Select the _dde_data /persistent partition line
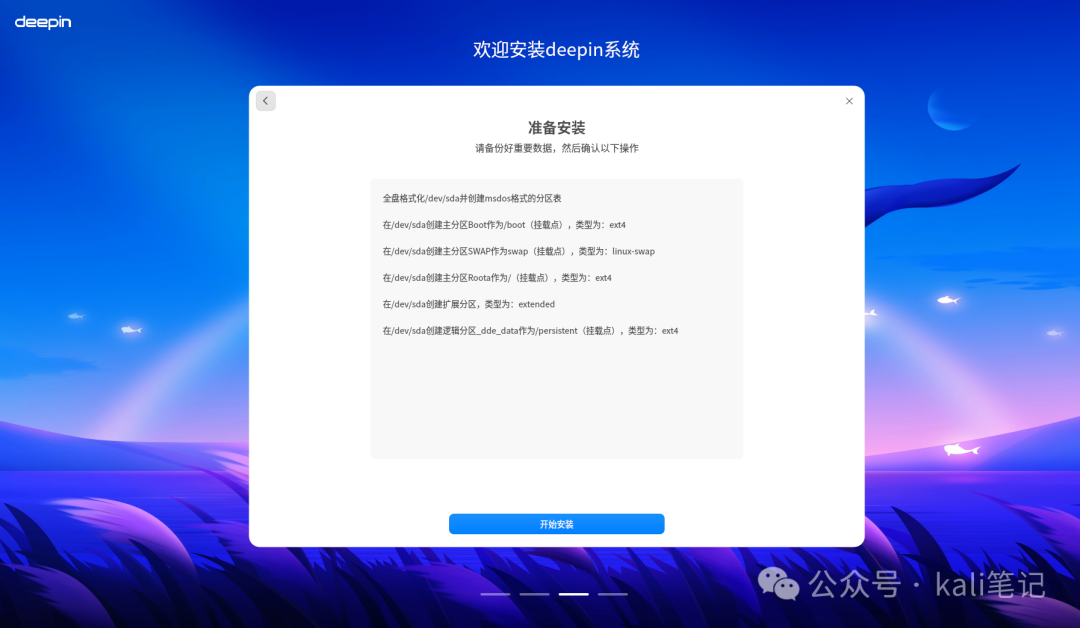1080x628 pixels. (530, 331)
